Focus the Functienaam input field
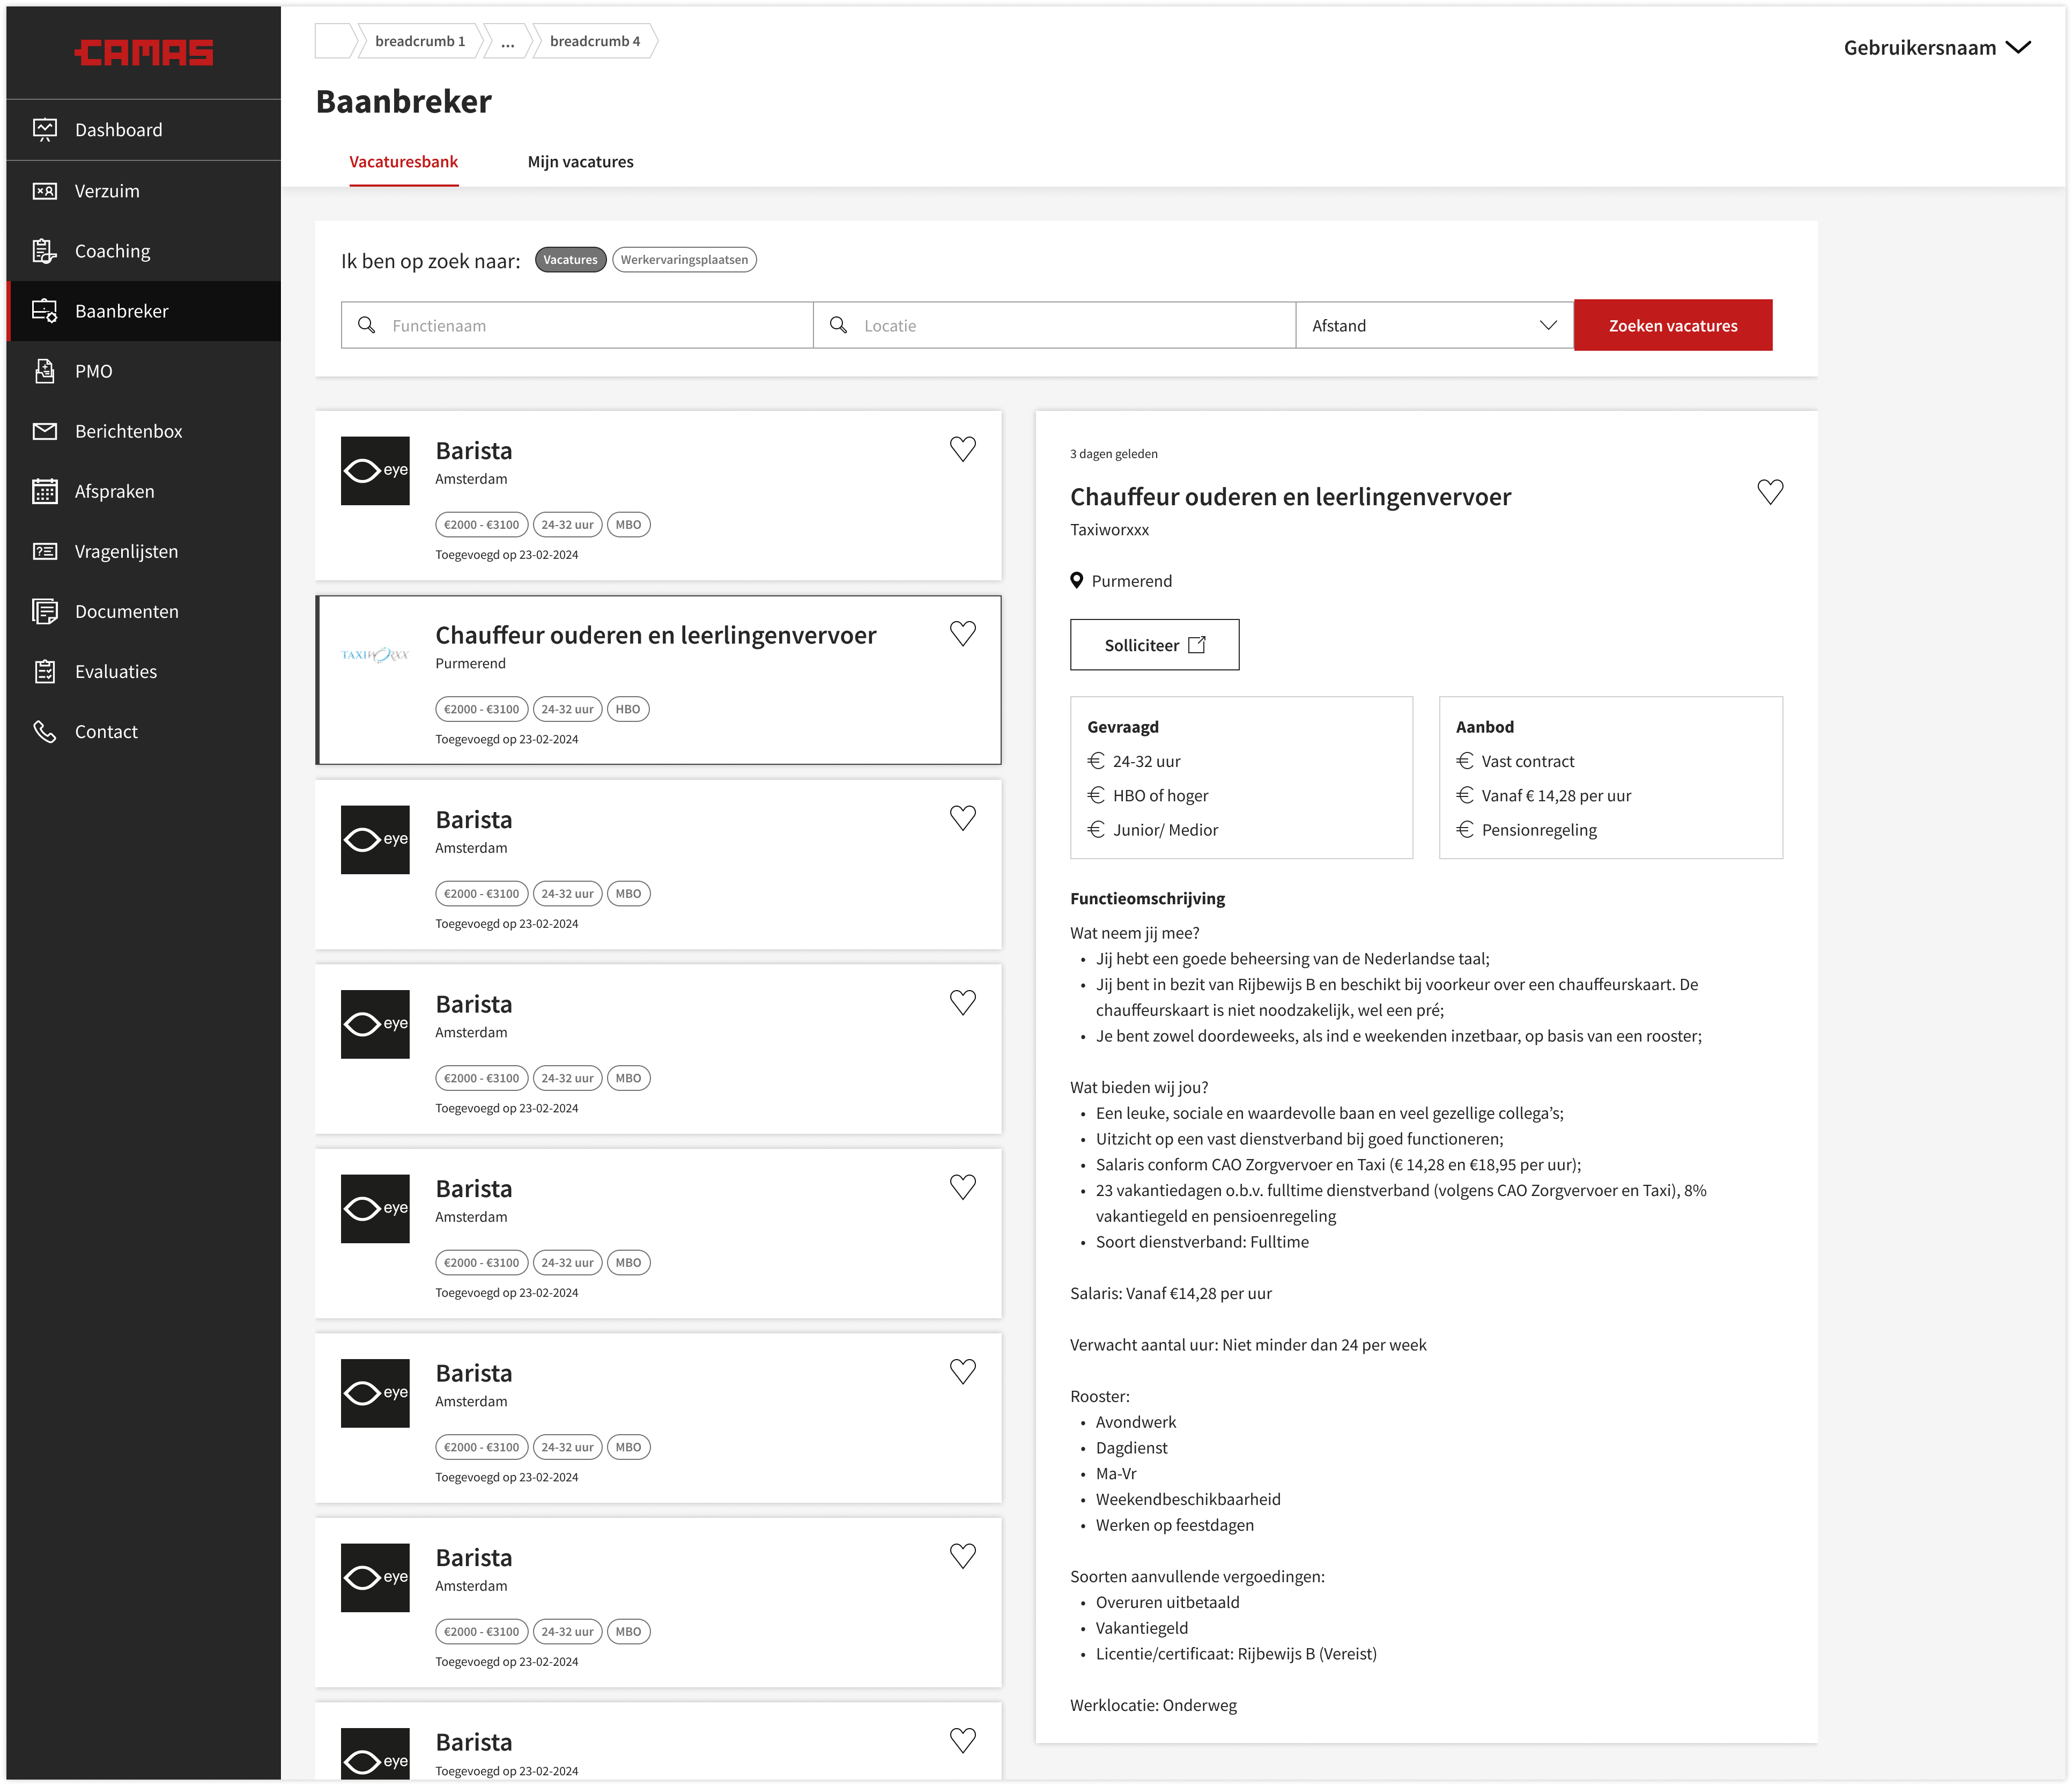This screenshot has width=2072, height=1786. point(577,325)
